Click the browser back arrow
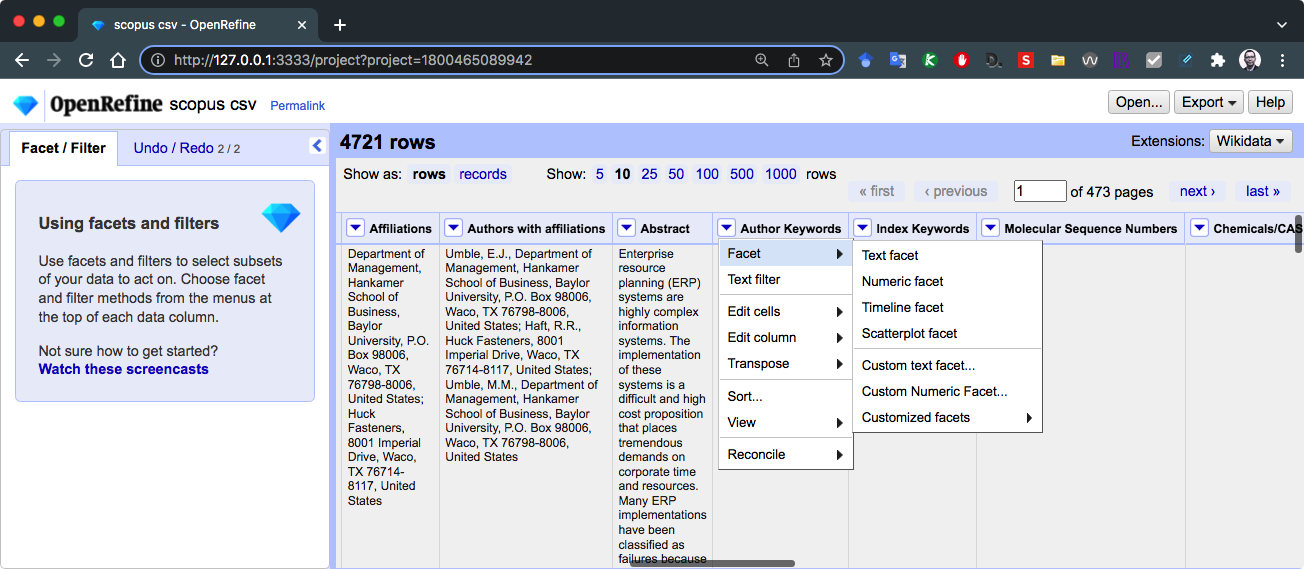 pos(22,60)
